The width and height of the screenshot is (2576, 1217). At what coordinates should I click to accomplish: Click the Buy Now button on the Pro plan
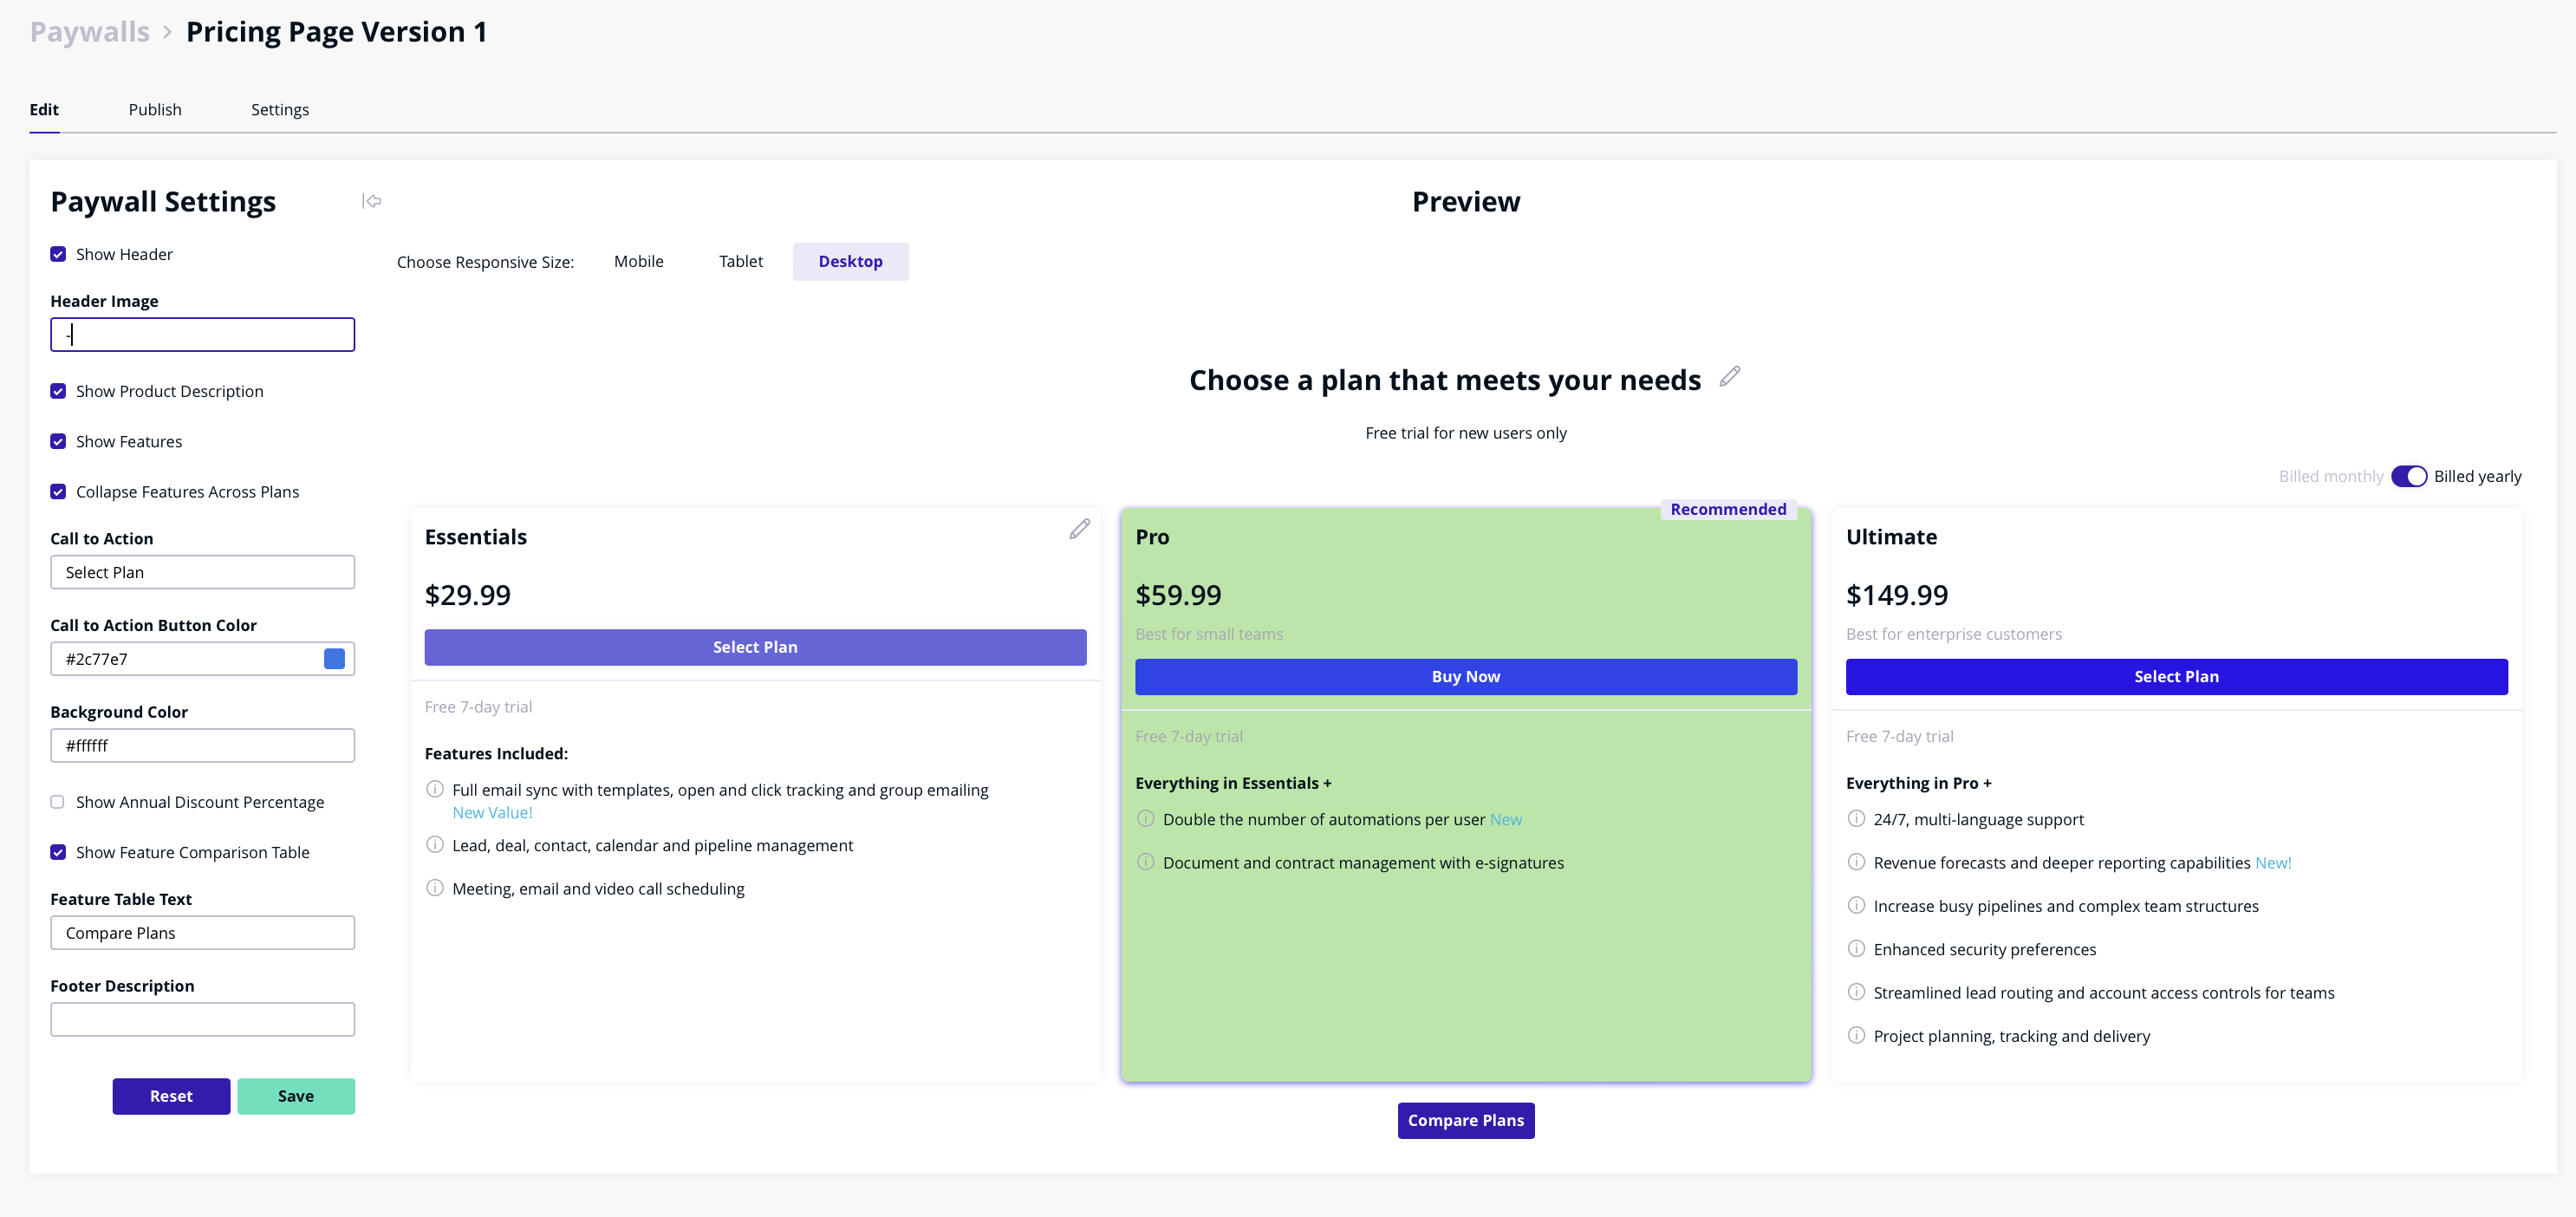point(1465,676)
